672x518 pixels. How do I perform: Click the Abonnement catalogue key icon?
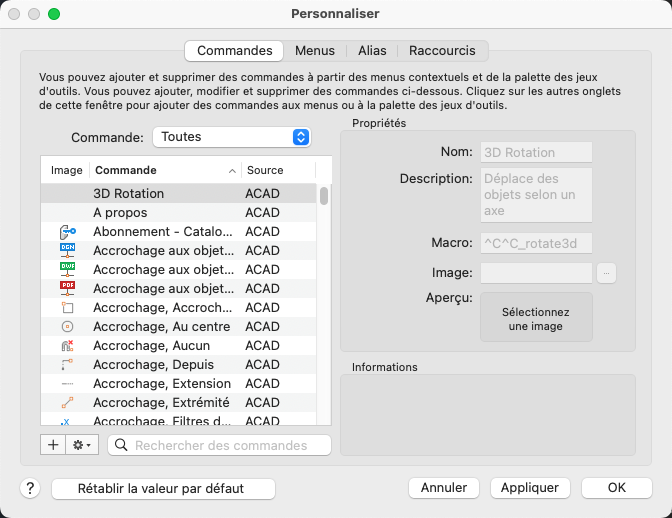coord(68,232)
